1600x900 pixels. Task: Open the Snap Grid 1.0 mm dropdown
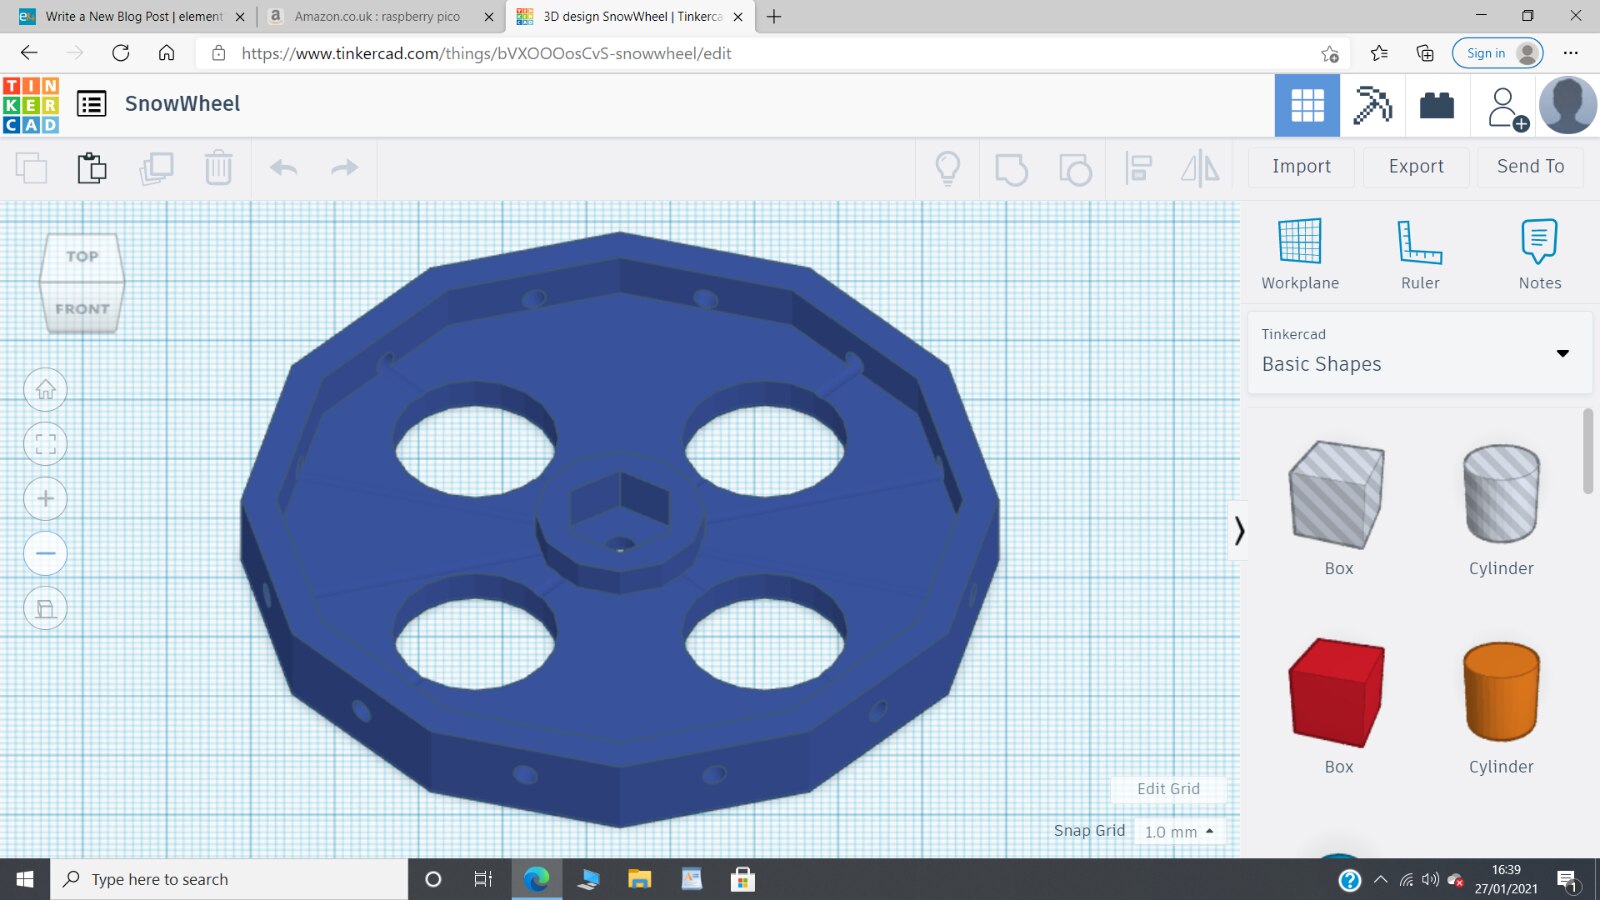coord(1179,832)
